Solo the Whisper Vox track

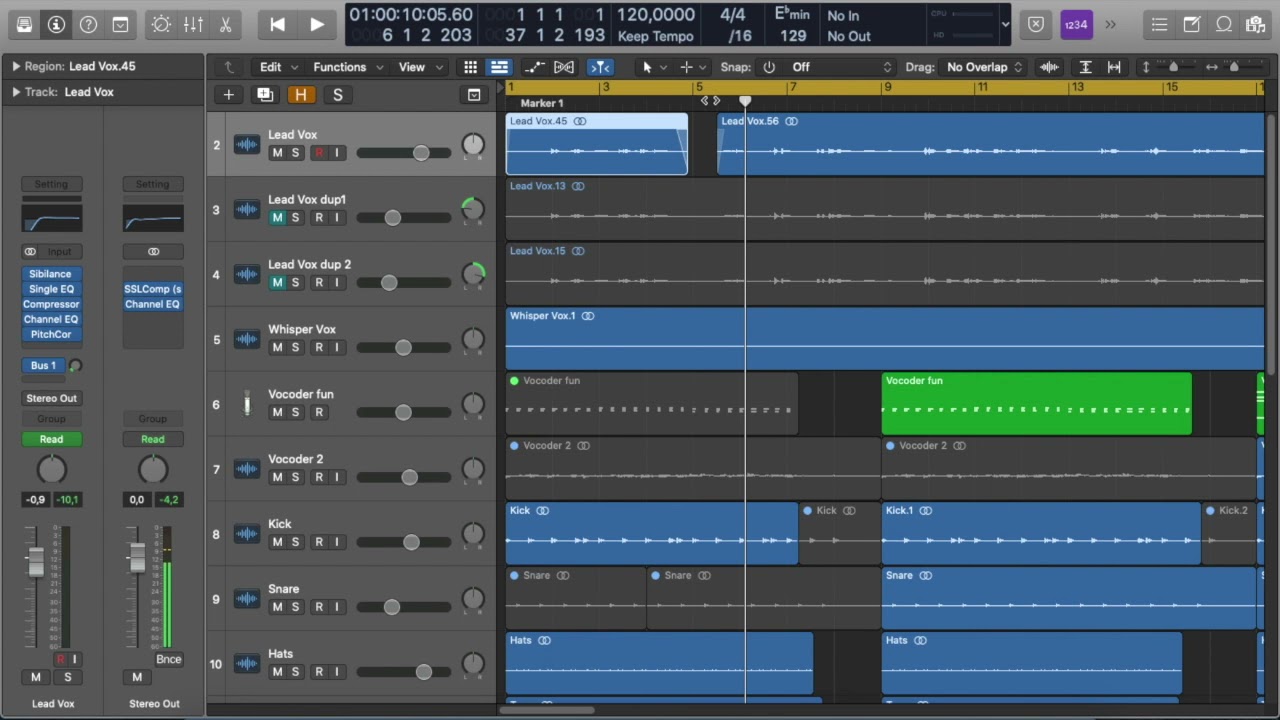[295, 348]
